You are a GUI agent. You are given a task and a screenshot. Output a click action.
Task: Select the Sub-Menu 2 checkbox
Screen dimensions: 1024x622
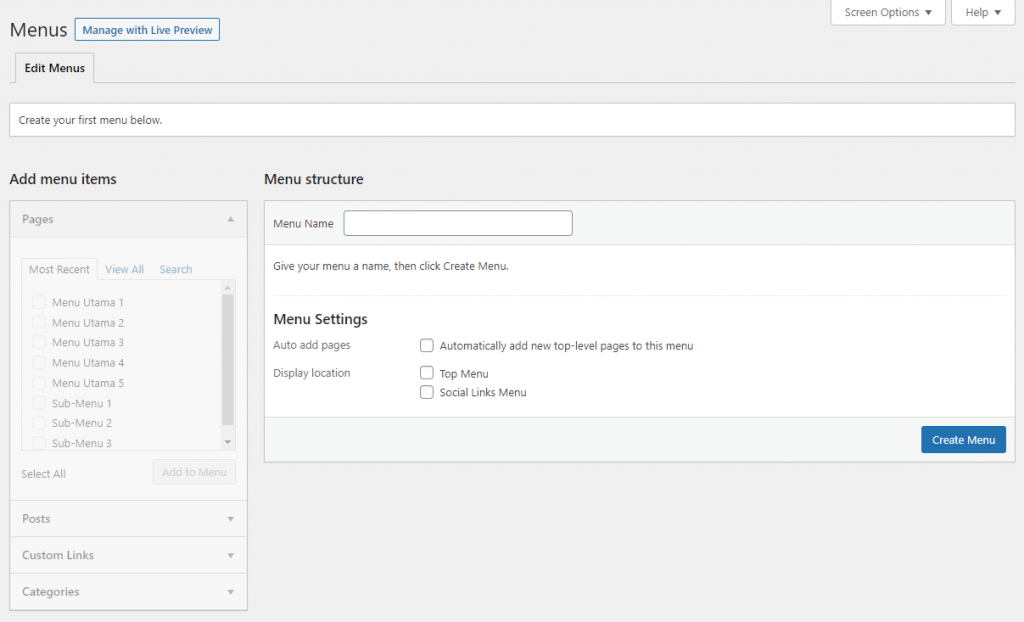(x=38, y=422)
